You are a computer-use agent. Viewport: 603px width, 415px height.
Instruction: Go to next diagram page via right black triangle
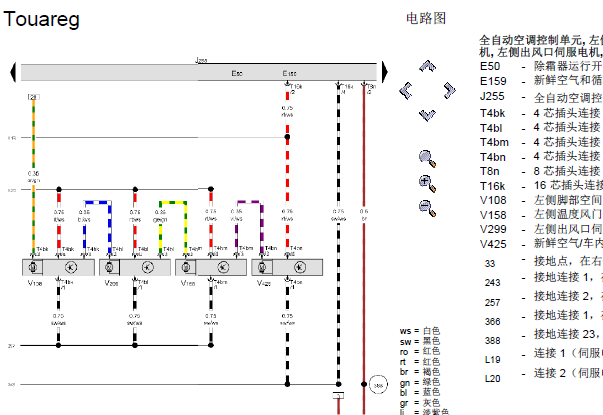385,72
